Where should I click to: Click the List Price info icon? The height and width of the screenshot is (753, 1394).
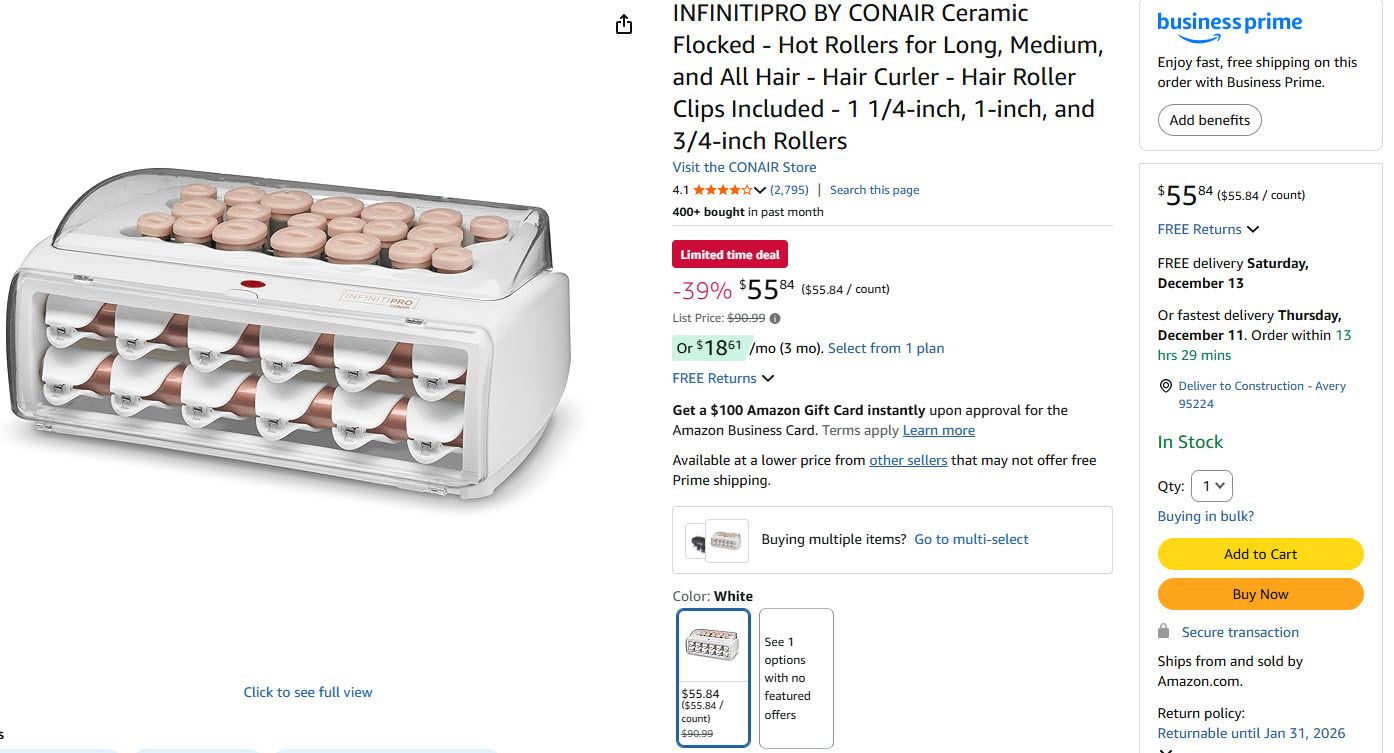pos(775,319)
